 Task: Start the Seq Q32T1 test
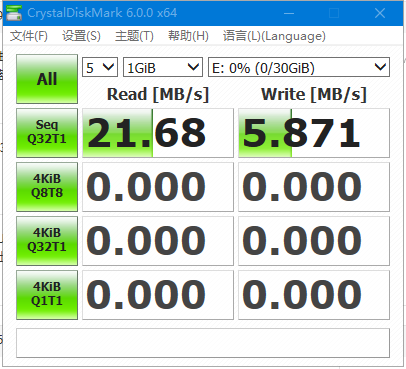click(x=47, y=133)
